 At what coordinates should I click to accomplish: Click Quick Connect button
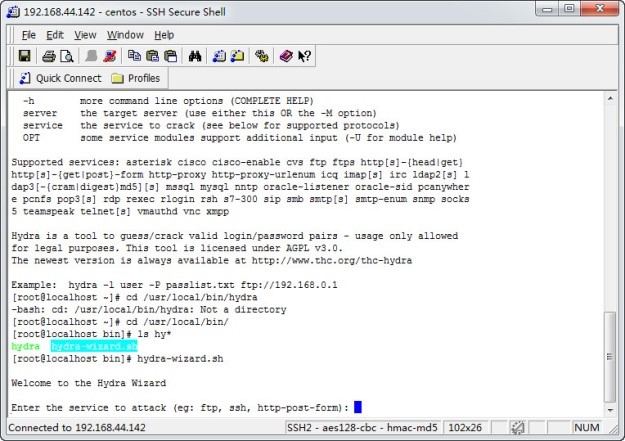click(x=61, y=78)
